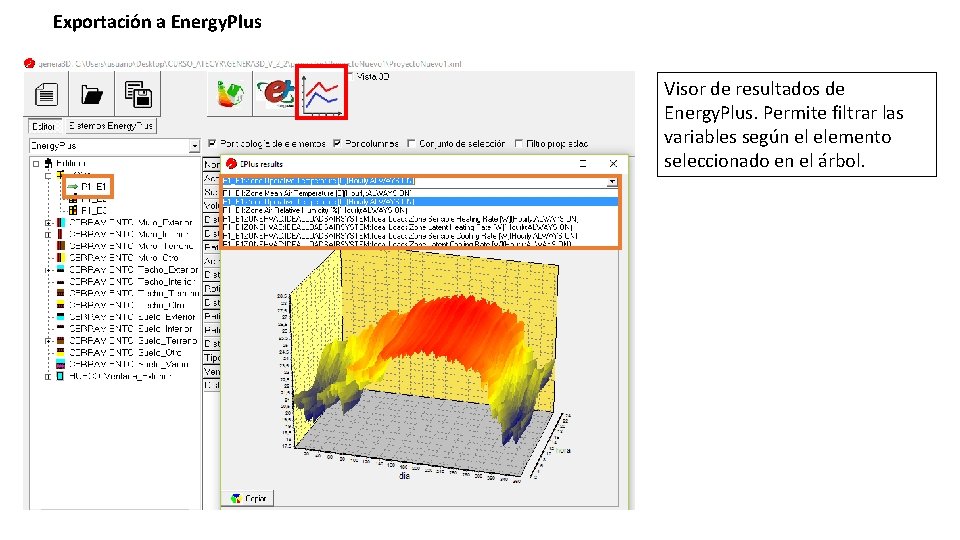Click the Techo_Terreno cerramiento icon
The image size is (960, 540).
pyautogui.click(x=61, y=293)
